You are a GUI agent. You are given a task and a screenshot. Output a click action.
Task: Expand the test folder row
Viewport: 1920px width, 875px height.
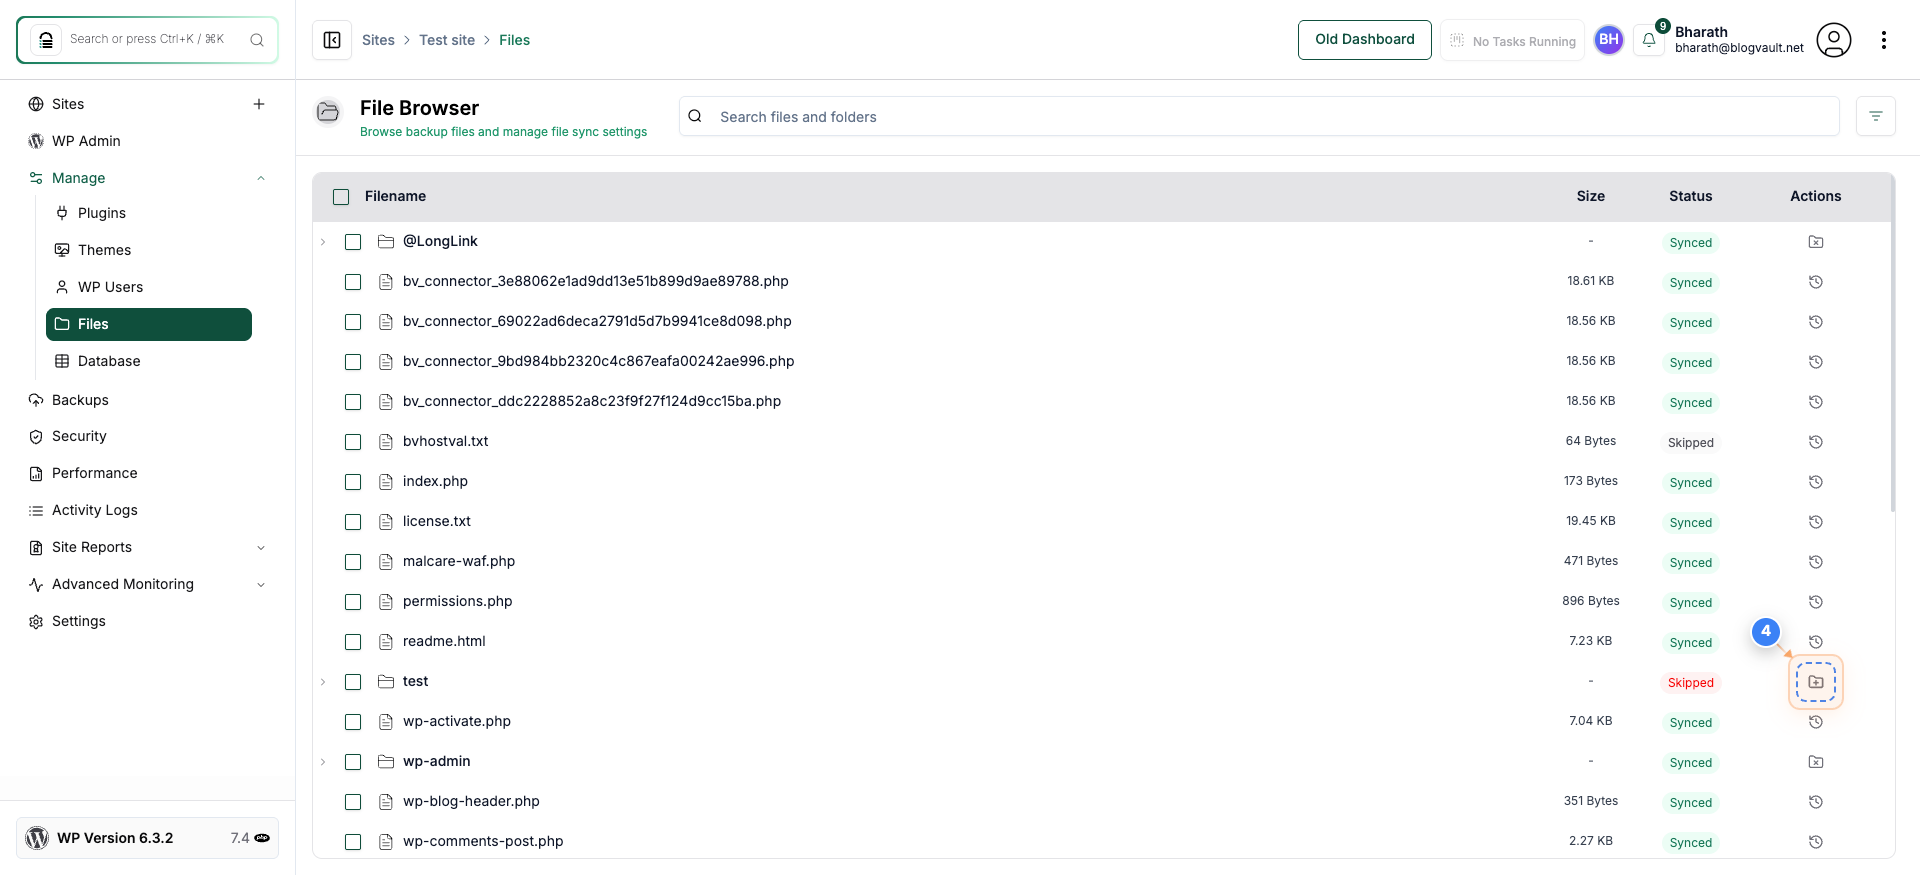pos(323,682)
